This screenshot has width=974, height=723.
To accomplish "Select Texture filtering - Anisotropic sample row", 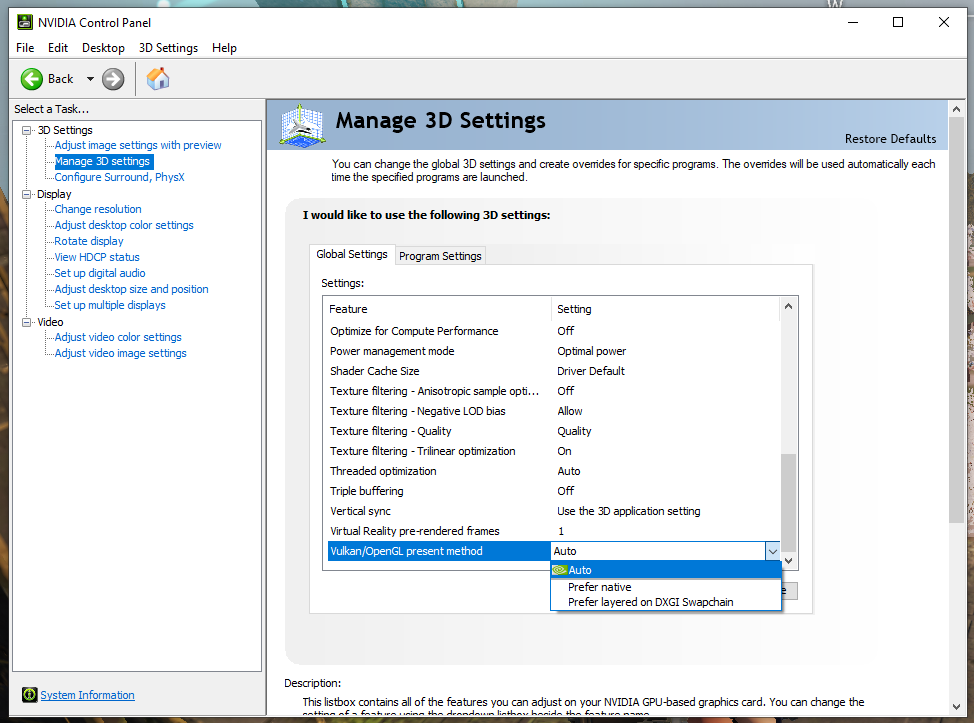I will 553,391.
